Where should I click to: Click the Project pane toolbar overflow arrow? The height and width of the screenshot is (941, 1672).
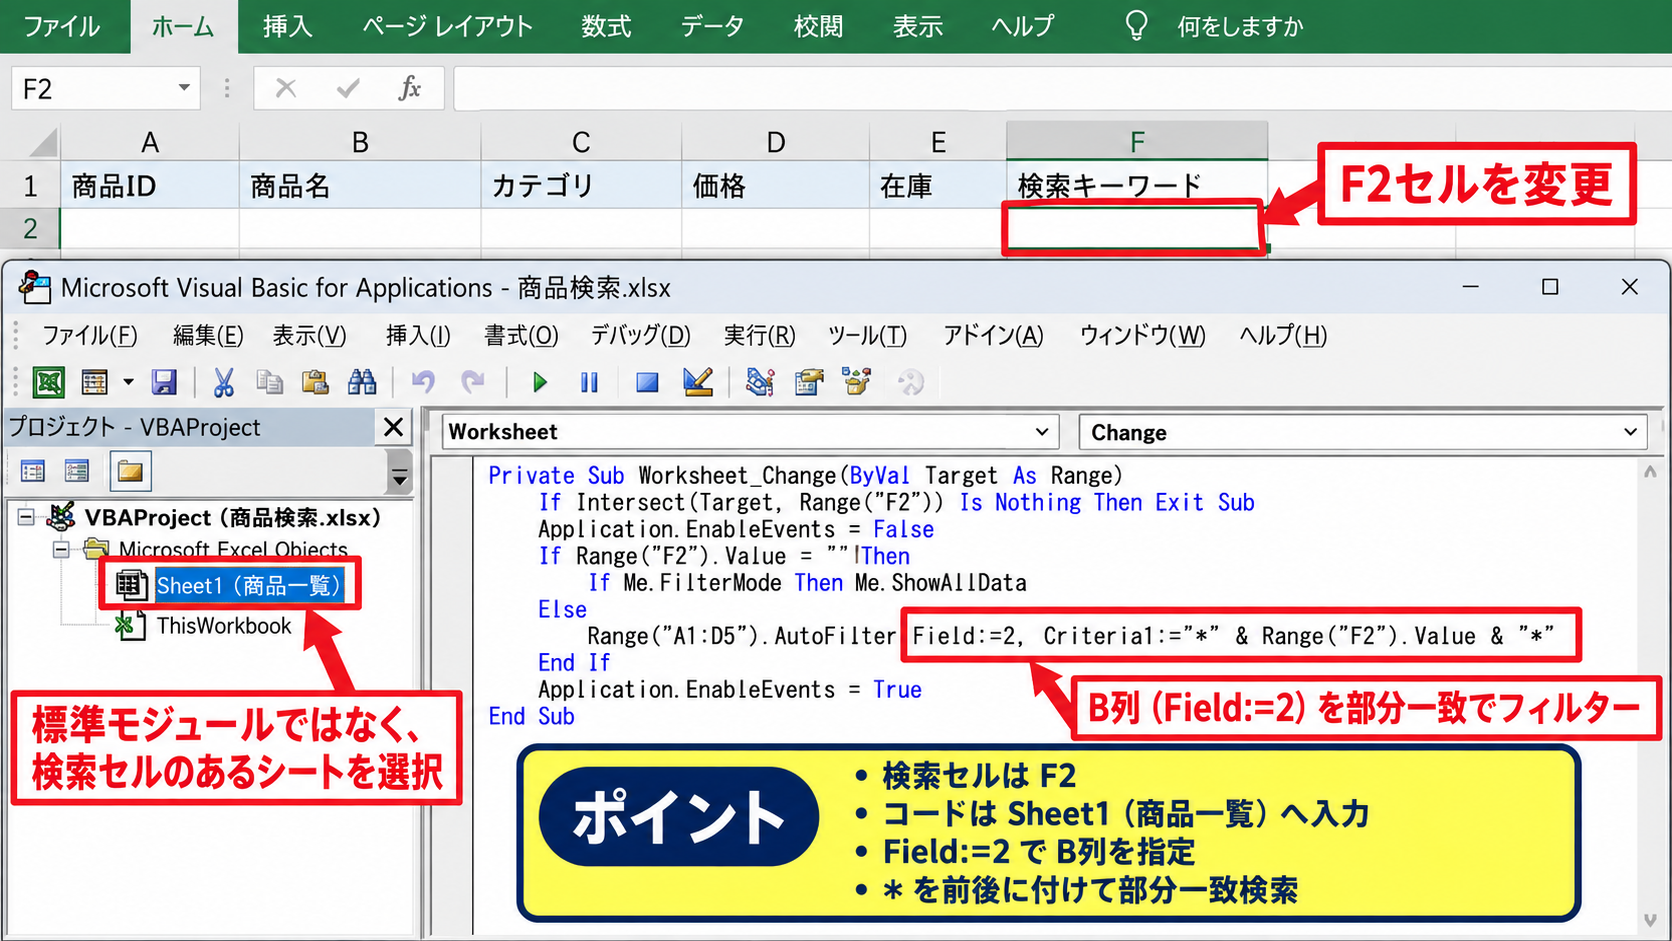coord(399,473)
